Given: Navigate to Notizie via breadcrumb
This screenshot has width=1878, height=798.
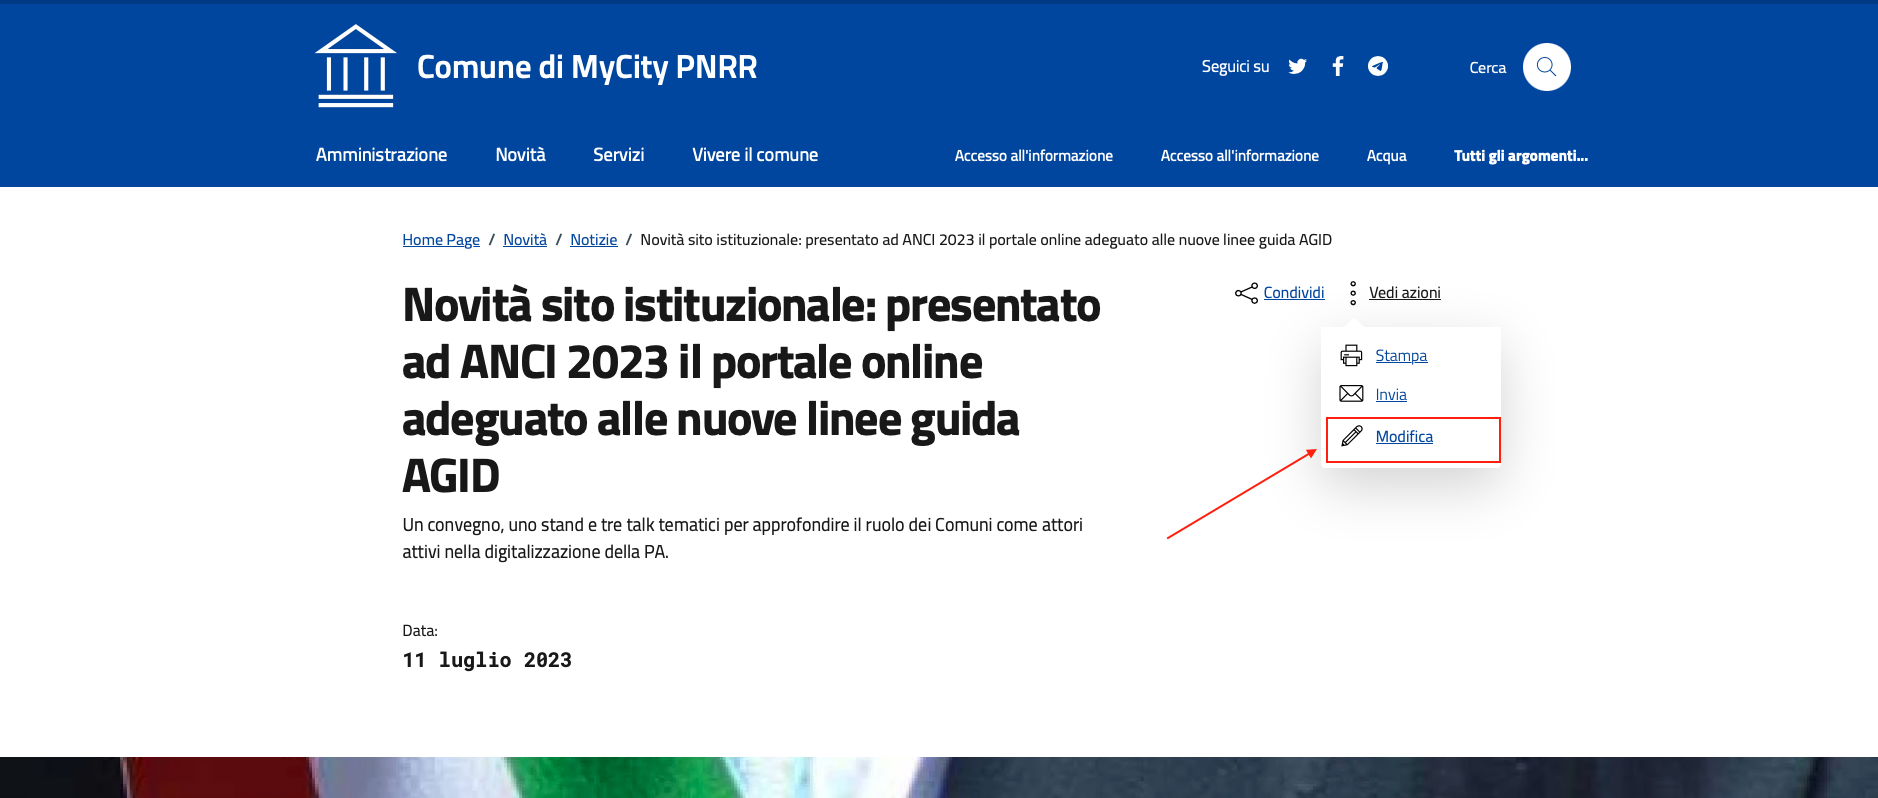Looking at the screenshot, I should (x=593, y=240).
